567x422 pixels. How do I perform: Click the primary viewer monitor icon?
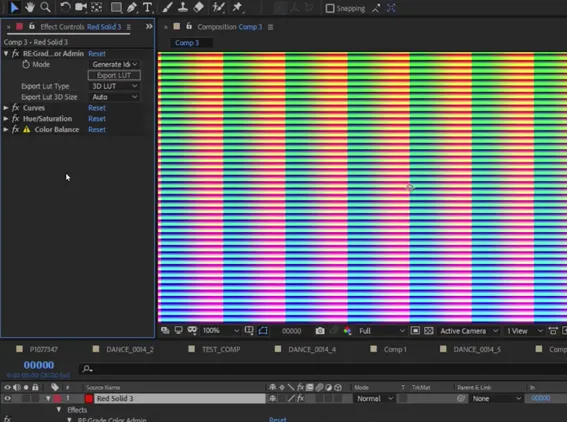click(x=178, y=331)
